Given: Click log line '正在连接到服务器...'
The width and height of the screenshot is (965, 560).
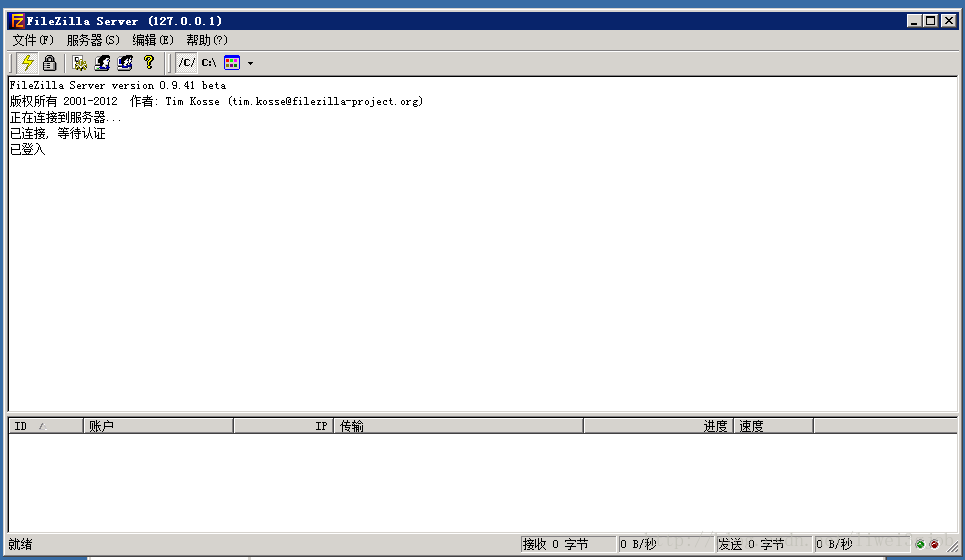Looking at the screenshot, I should (65, 118).
